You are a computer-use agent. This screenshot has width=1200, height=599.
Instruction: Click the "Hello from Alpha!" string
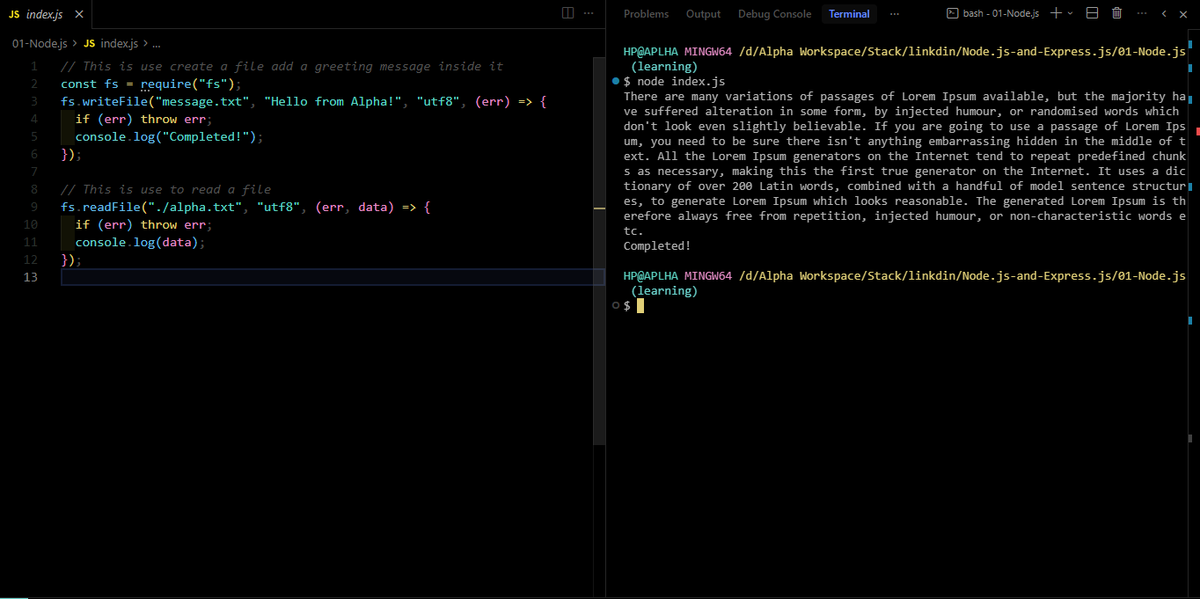coord(335,102)
